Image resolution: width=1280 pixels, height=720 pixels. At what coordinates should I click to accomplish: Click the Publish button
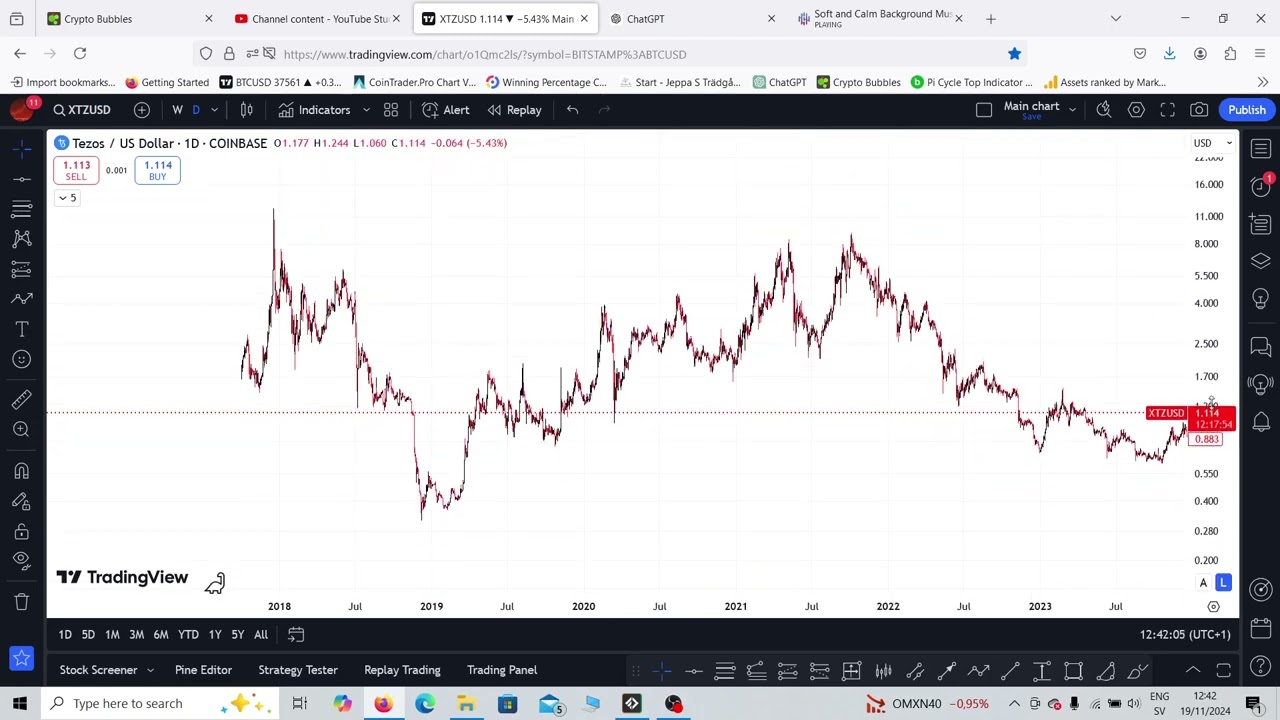click(1247, 110)
